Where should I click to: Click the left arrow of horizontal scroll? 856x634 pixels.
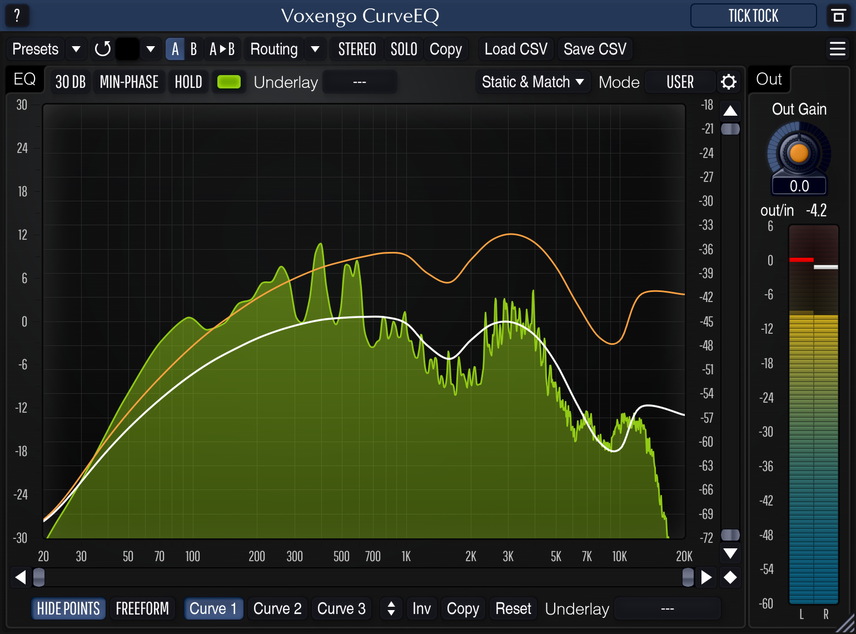coord(20,577)
